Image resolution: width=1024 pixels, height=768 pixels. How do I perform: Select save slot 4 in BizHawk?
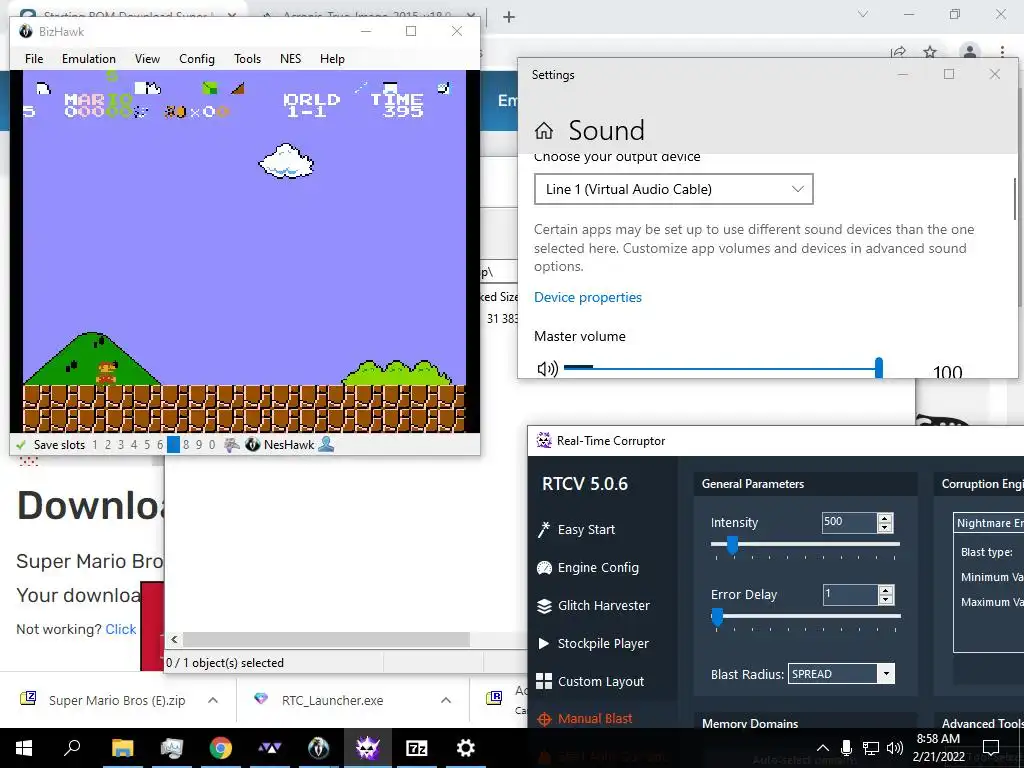134,445
